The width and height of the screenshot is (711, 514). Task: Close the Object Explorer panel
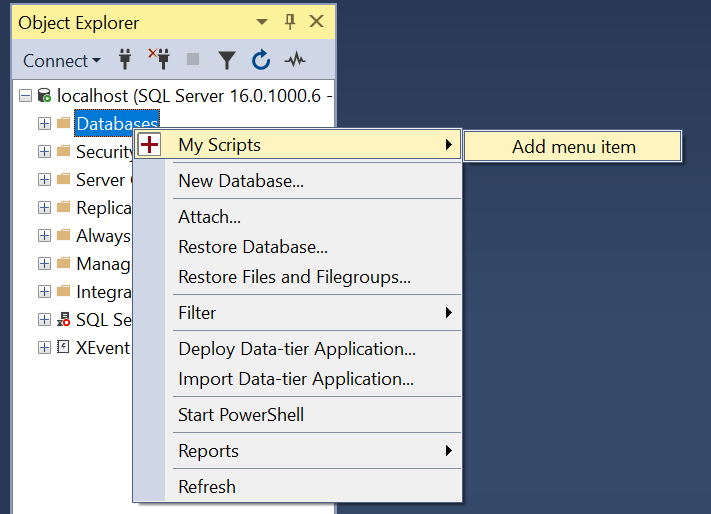click(x=317, y=21)
